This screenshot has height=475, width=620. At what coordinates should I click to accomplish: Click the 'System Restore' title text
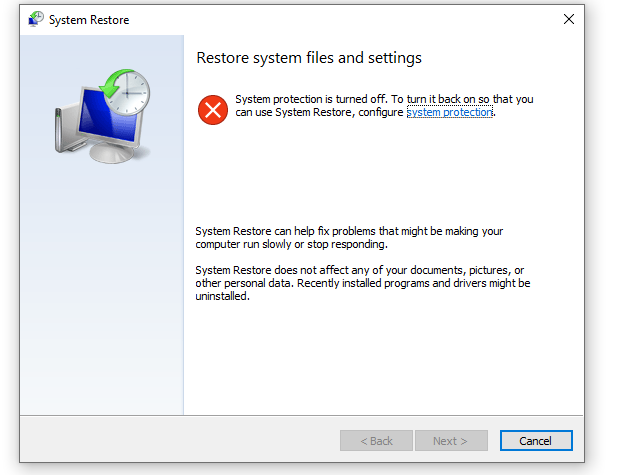coord(89,20)
